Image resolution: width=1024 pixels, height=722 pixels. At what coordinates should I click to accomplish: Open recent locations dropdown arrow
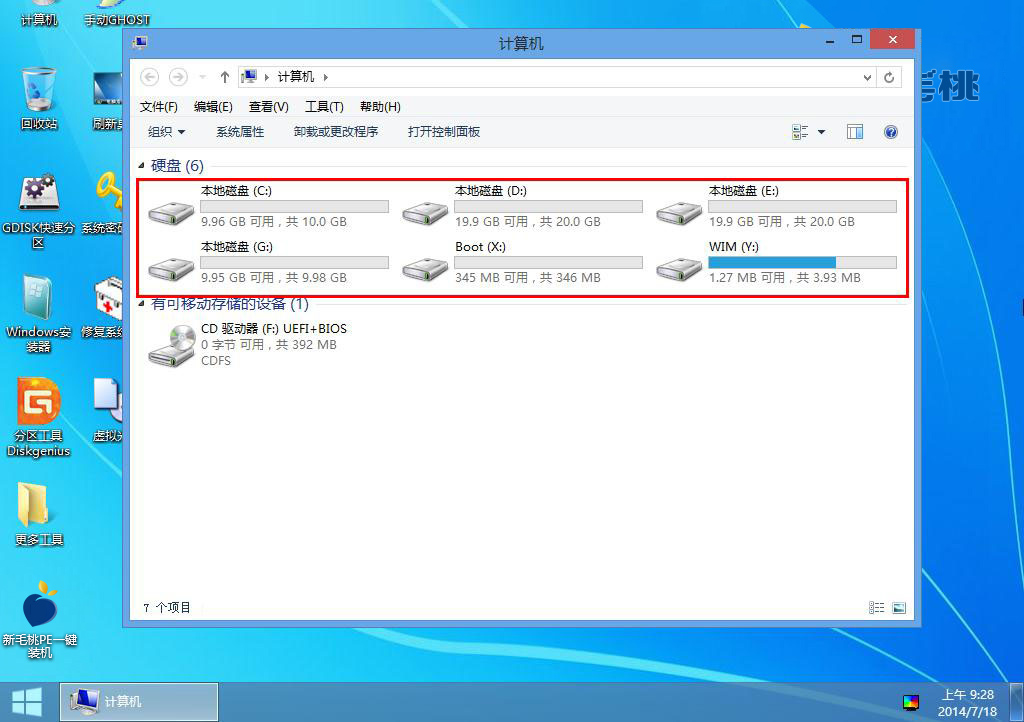coord(202,77)
